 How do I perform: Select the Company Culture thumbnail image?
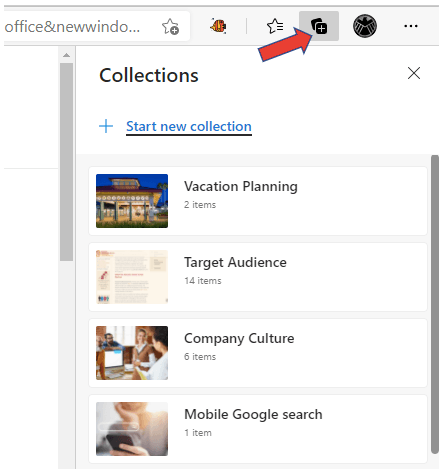pyautogui.click(x=132, y=353)
